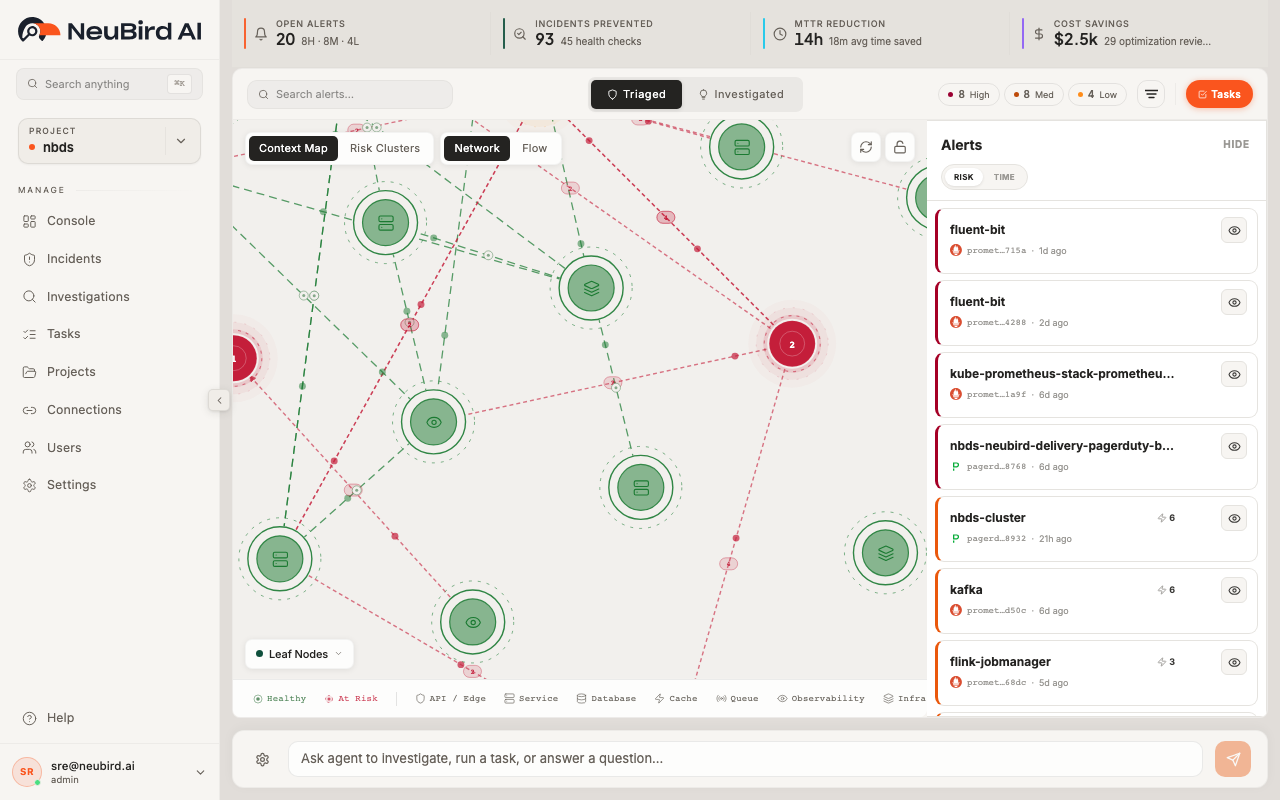This screenshot has width=1280, height=800.
Task: Click the unlock layout icon
Action: click(900, 147)
